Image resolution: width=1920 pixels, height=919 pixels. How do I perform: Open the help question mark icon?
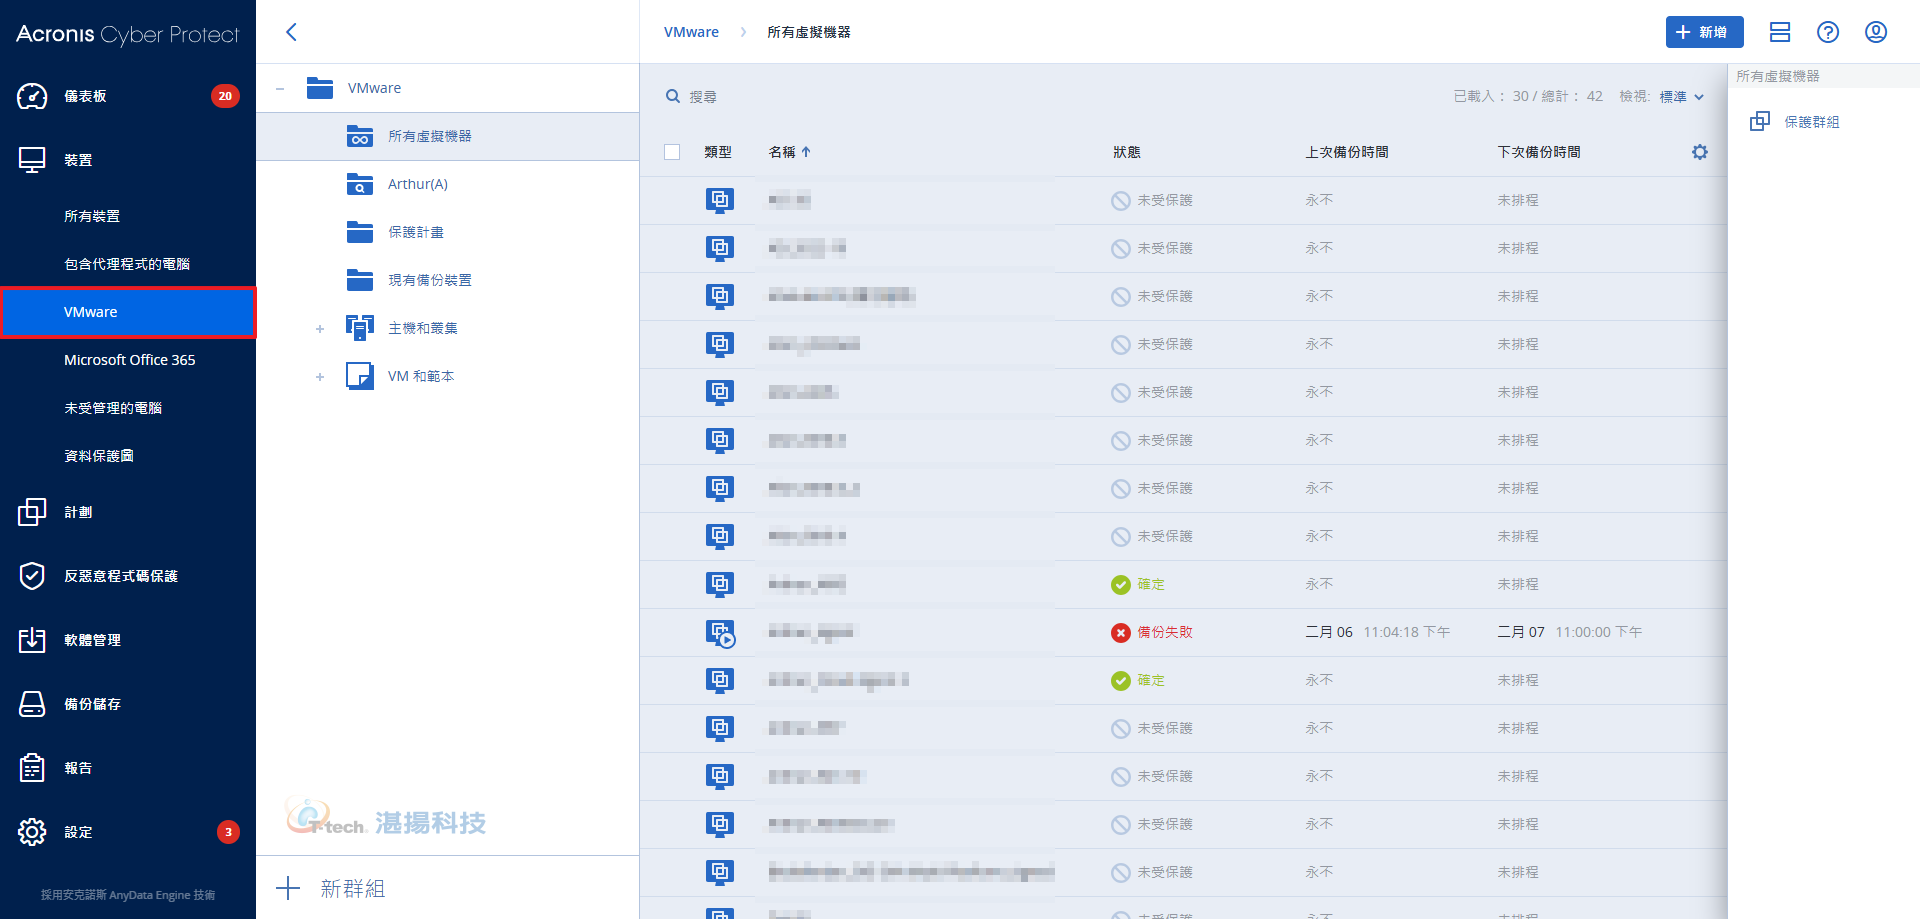[1828, 32]
